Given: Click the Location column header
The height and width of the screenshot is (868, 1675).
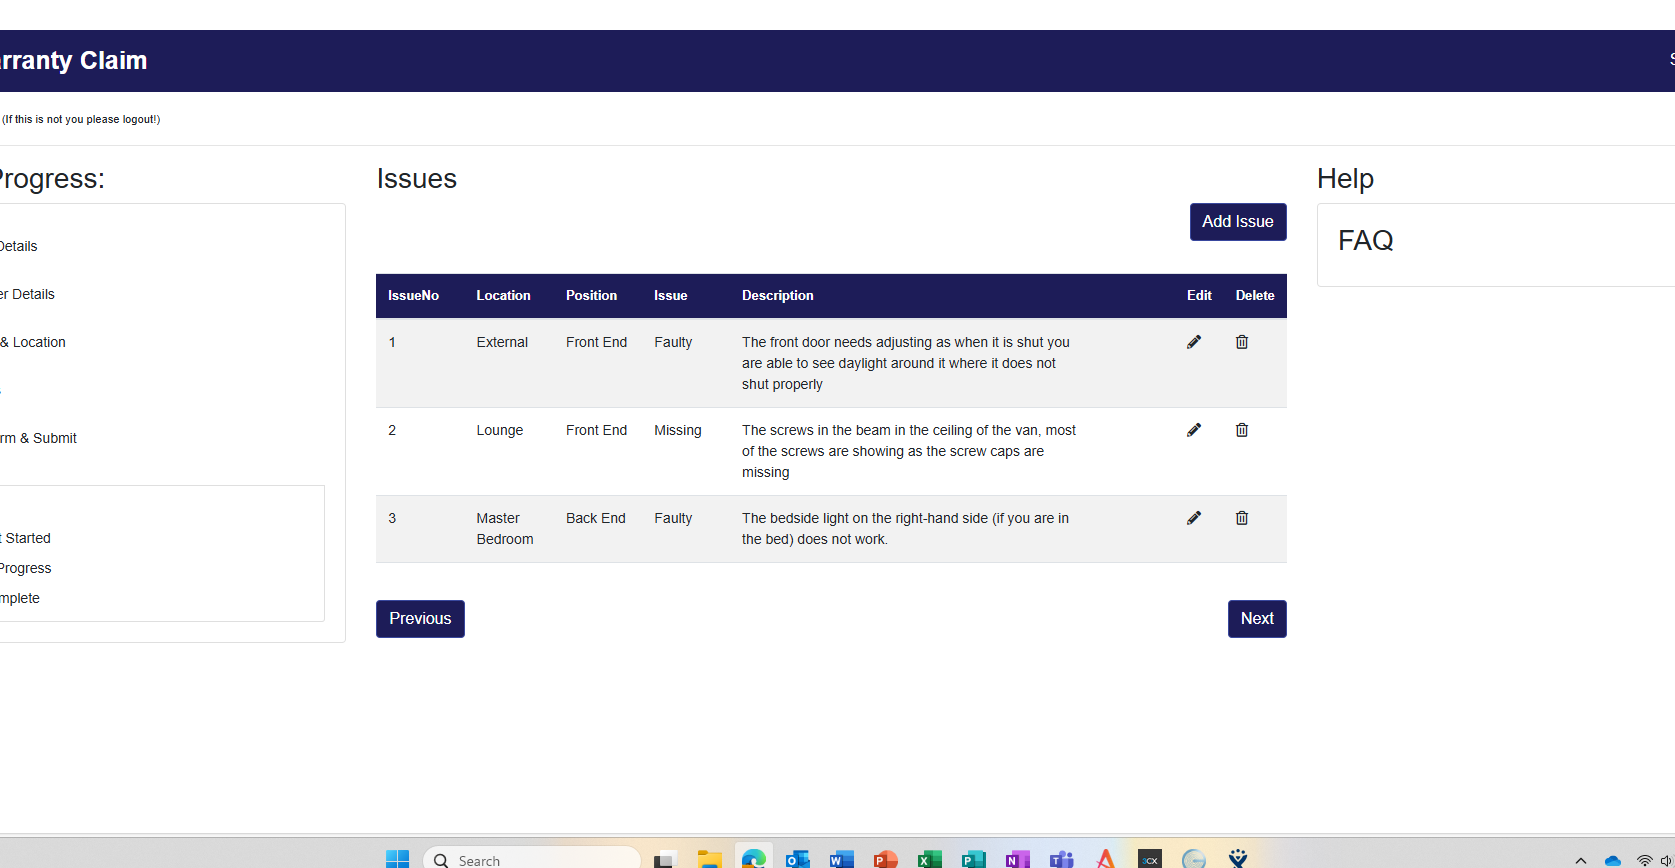Looking at the screenshot, I should tap(503, 296).
